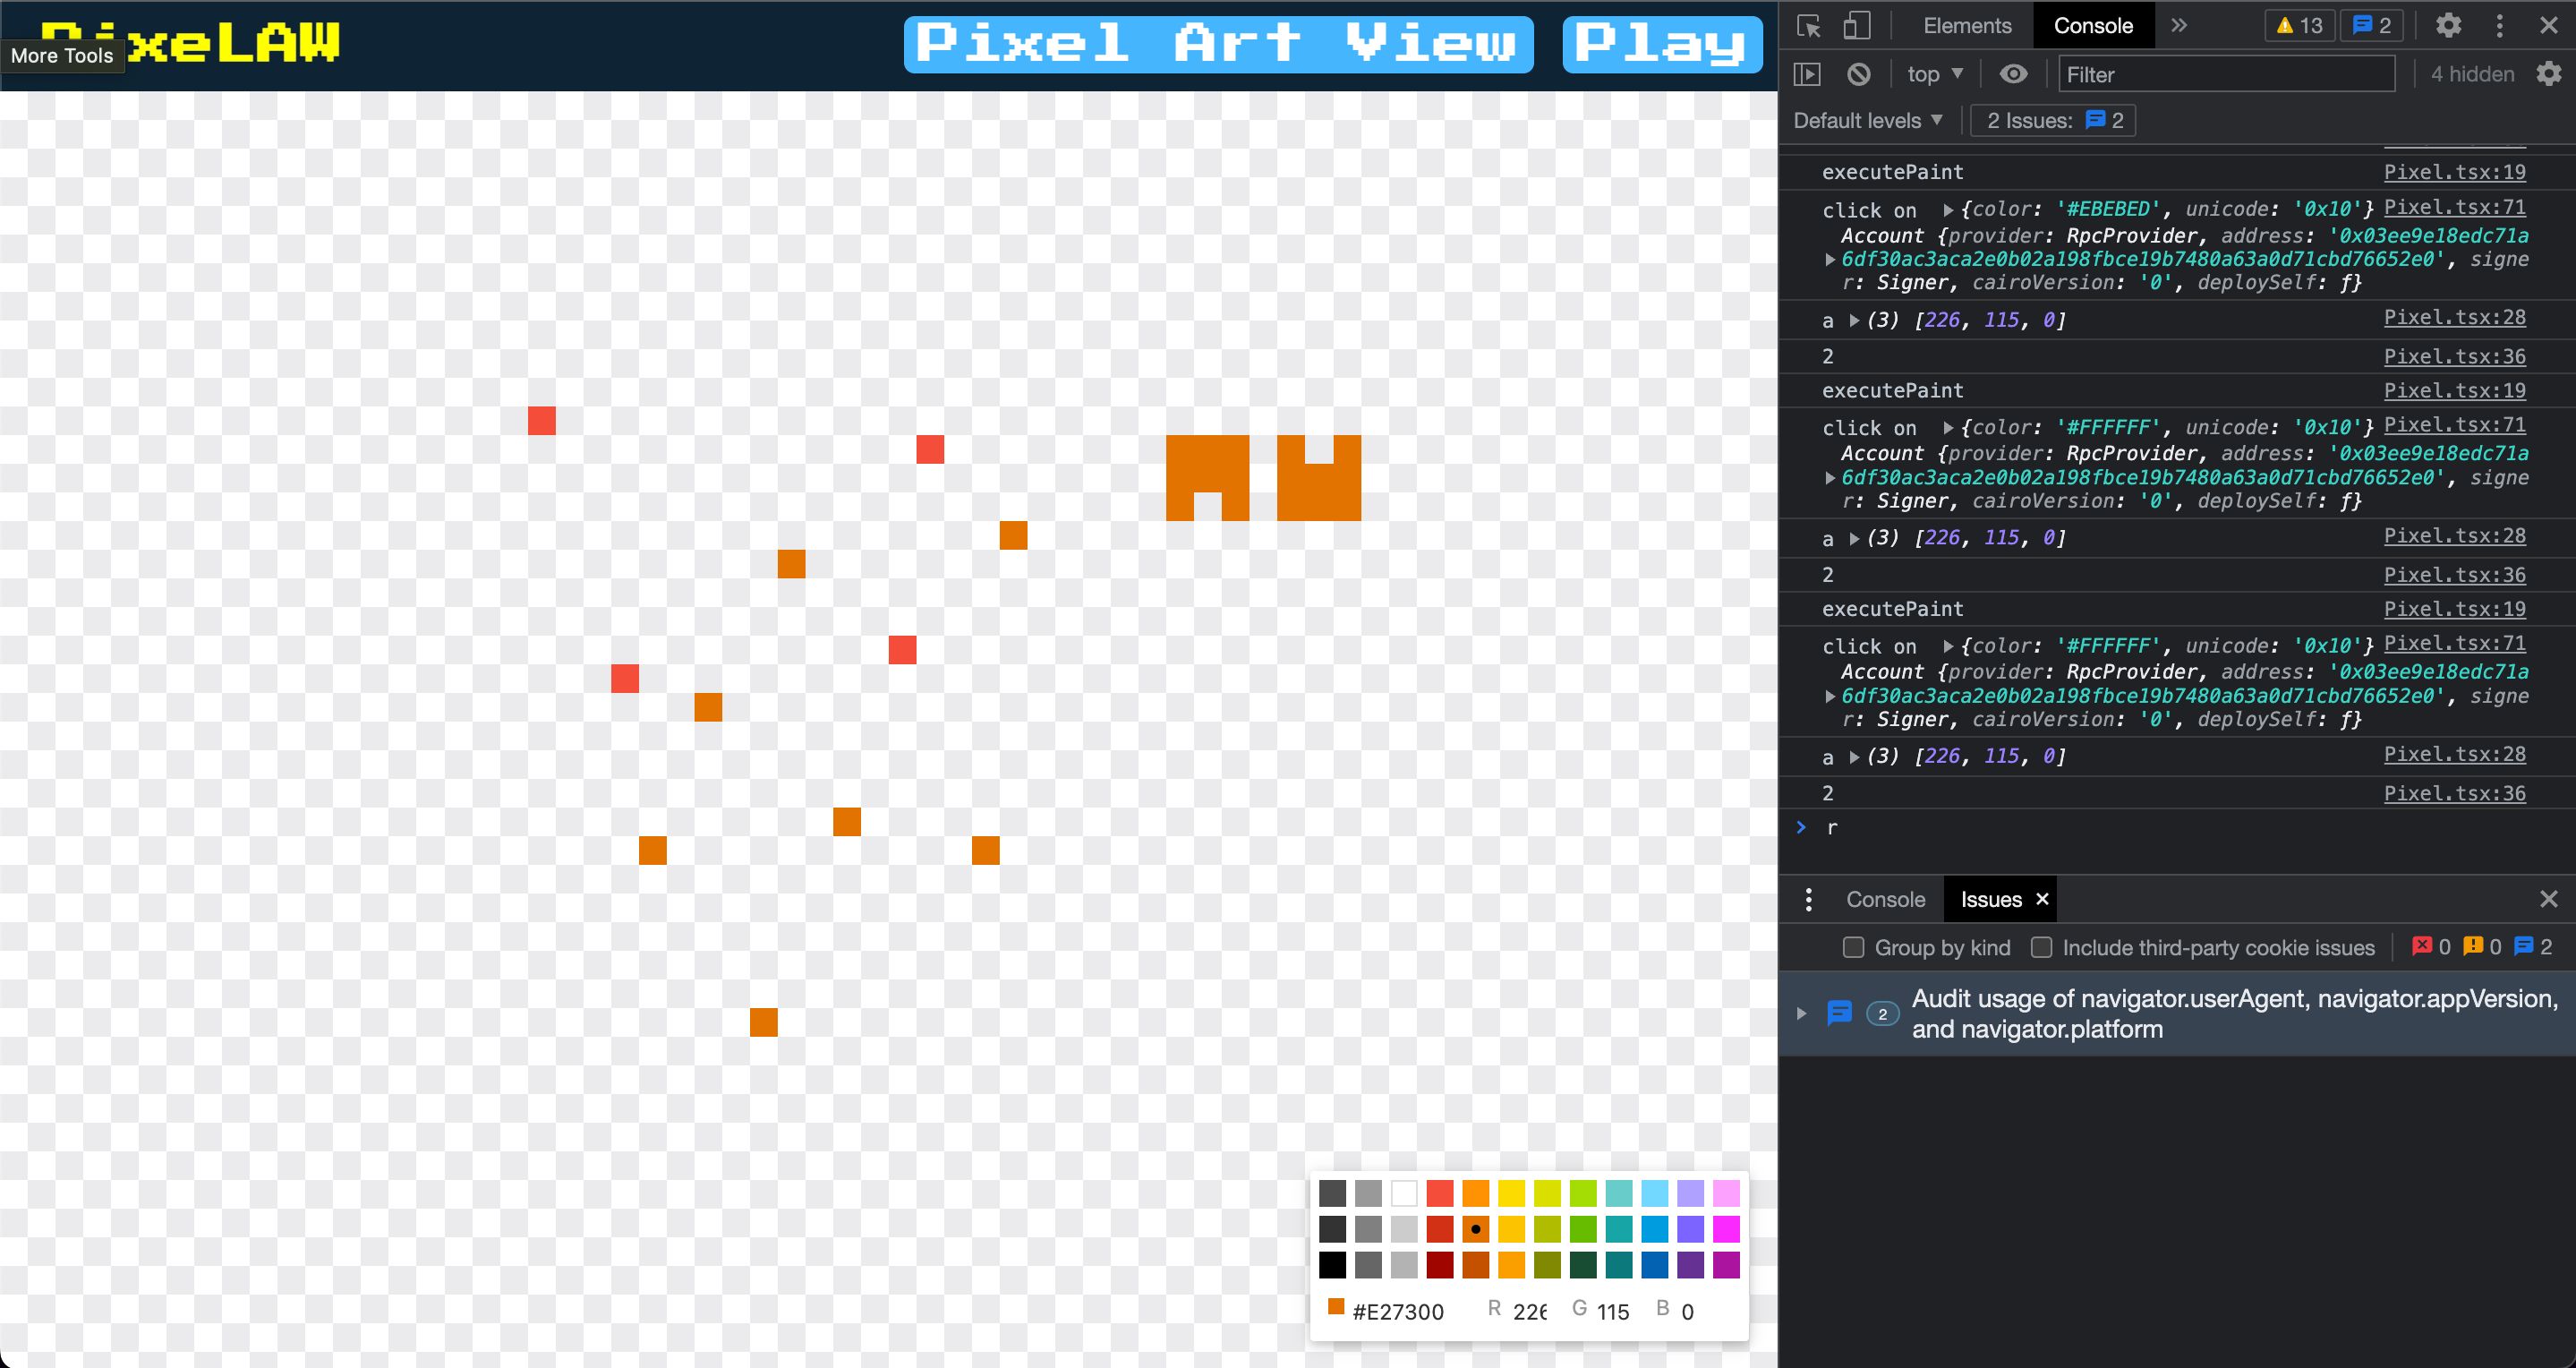This screenshot has width=2576, height=1368.
Task: Toggle the device toolbar icon
Action: (1857, 26)
